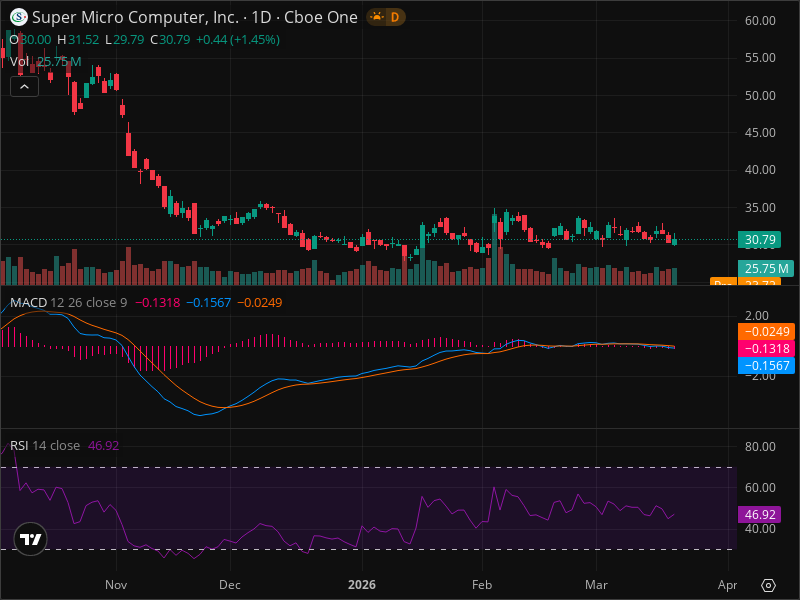Click the Dec label on time axis
The image size is (800, 600).
click(x=230, y=585)
